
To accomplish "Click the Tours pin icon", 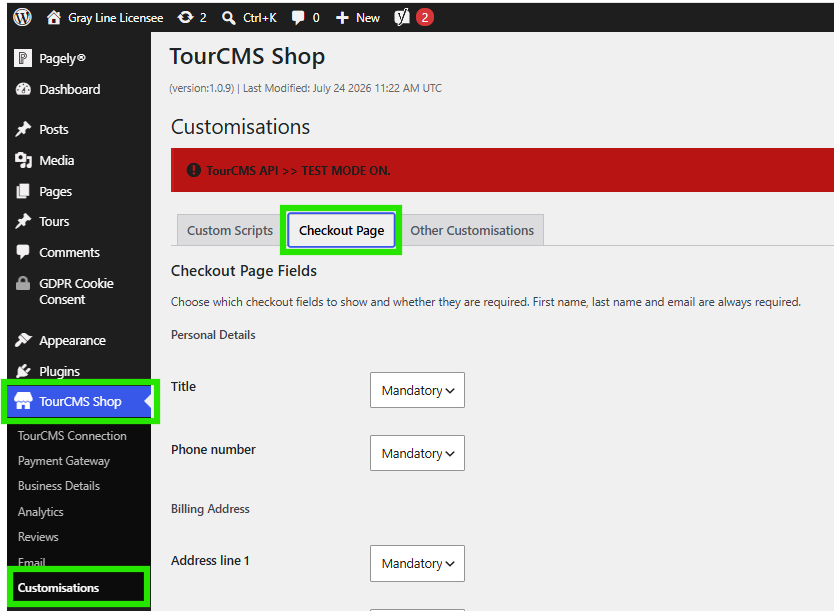I will pyautogui.click(x=23, y=221).
